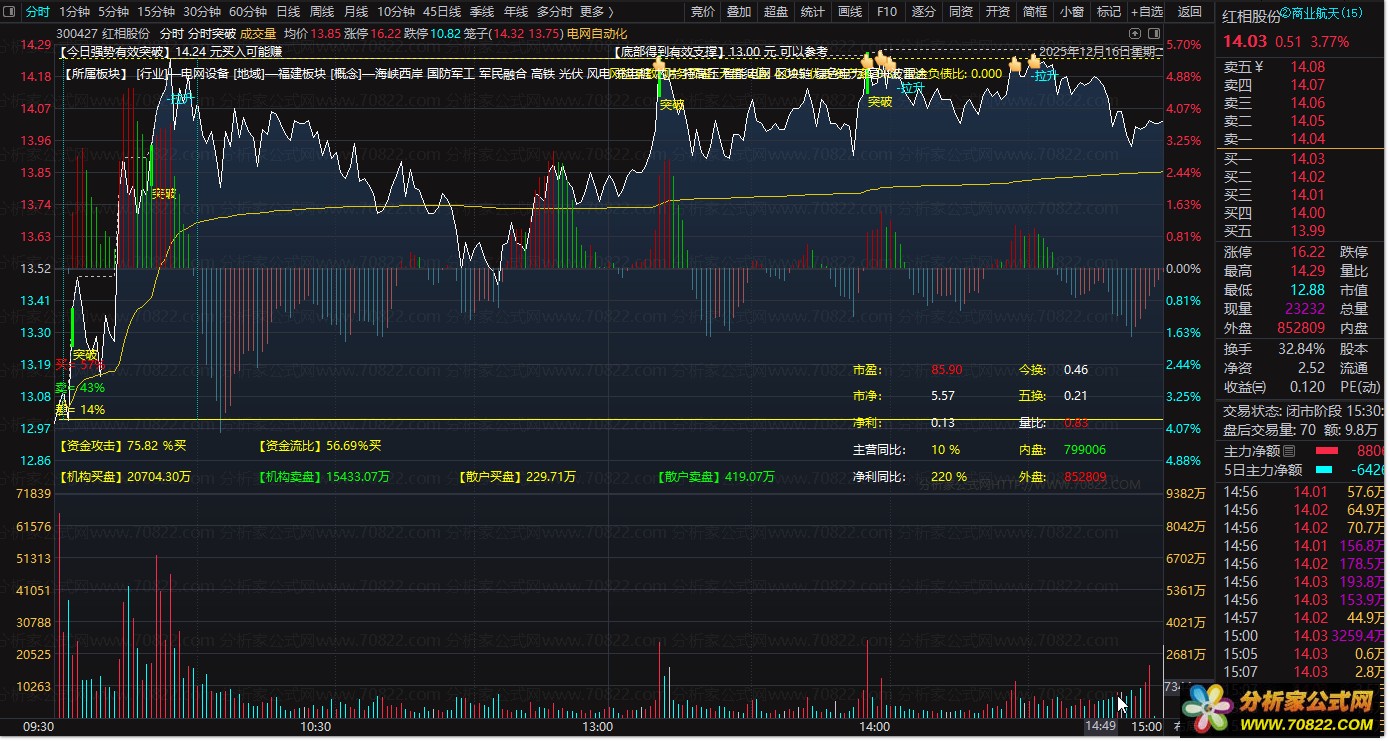This screenshot has width=1390, height=741.
Task: Open the 逐分 per-minute details
Action: coord(924,12)
